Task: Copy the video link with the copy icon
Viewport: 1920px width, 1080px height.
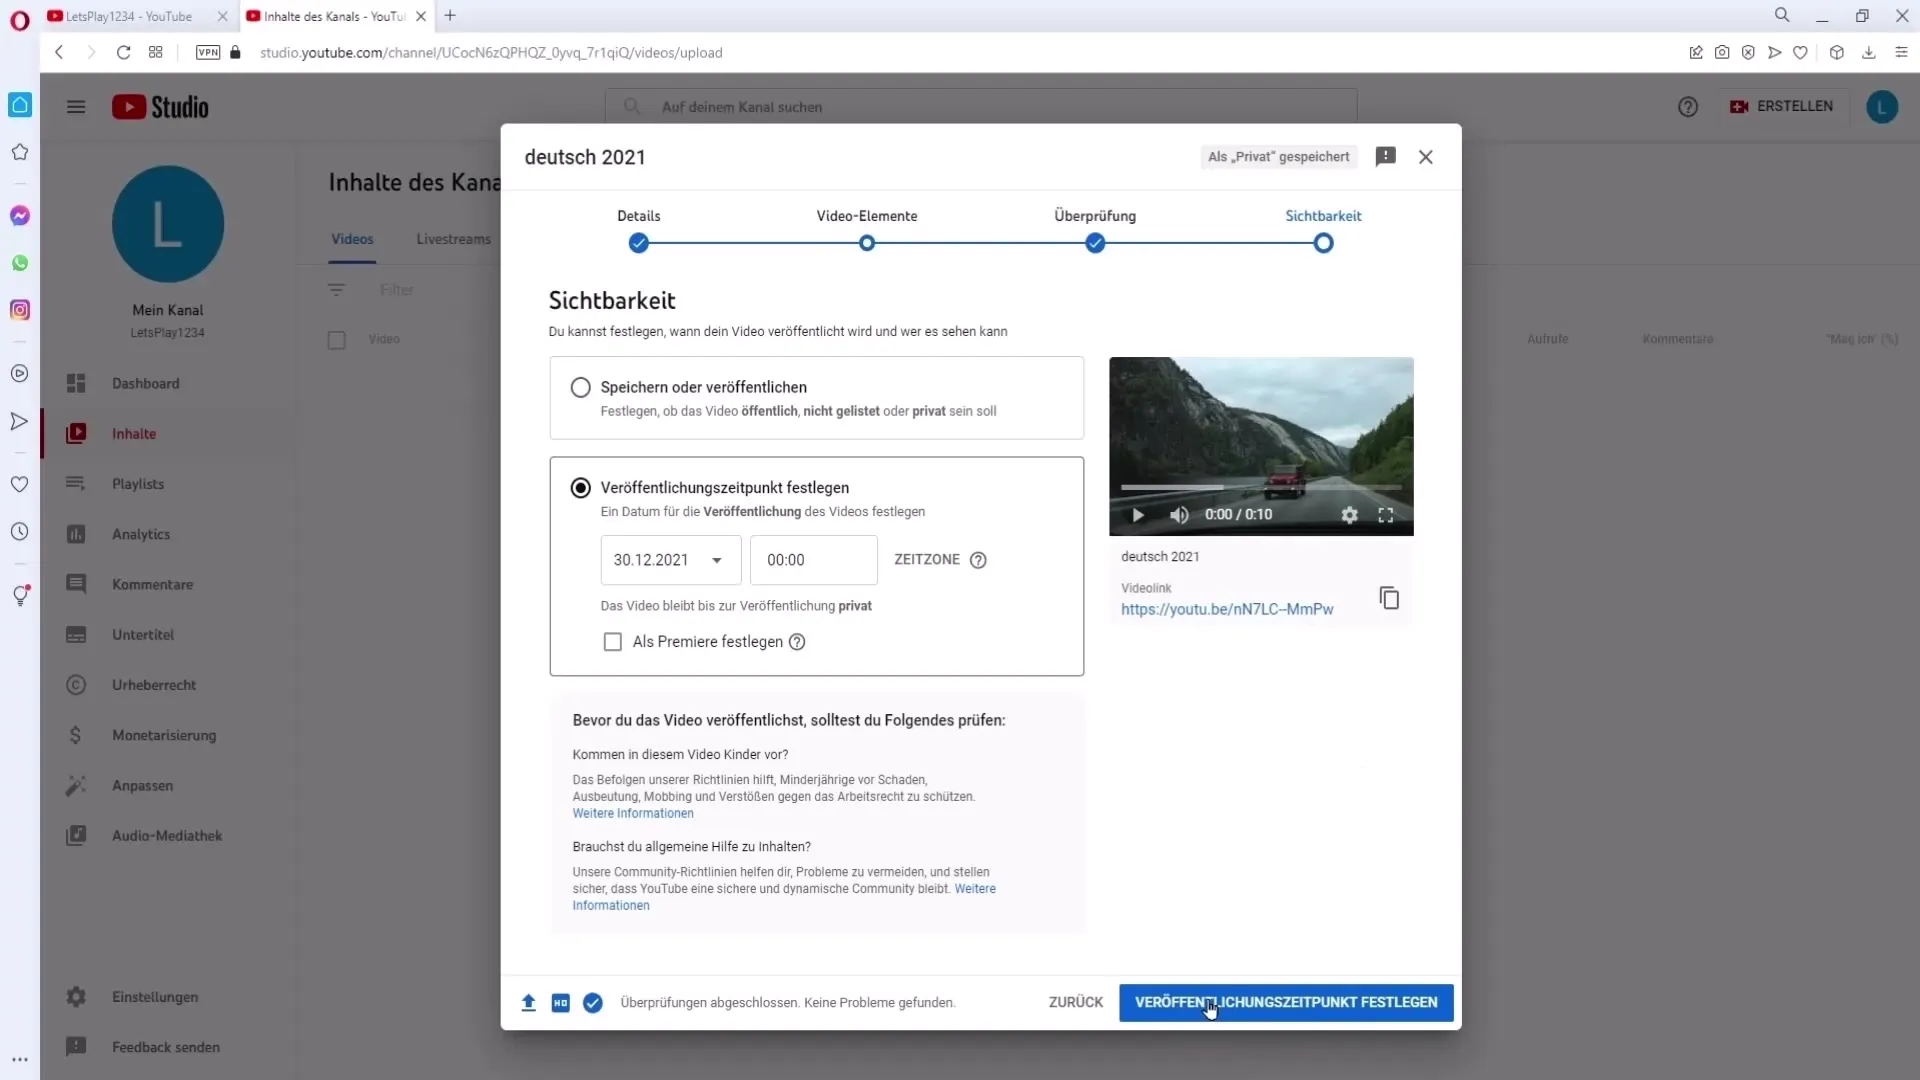Action: point(1389,598)
